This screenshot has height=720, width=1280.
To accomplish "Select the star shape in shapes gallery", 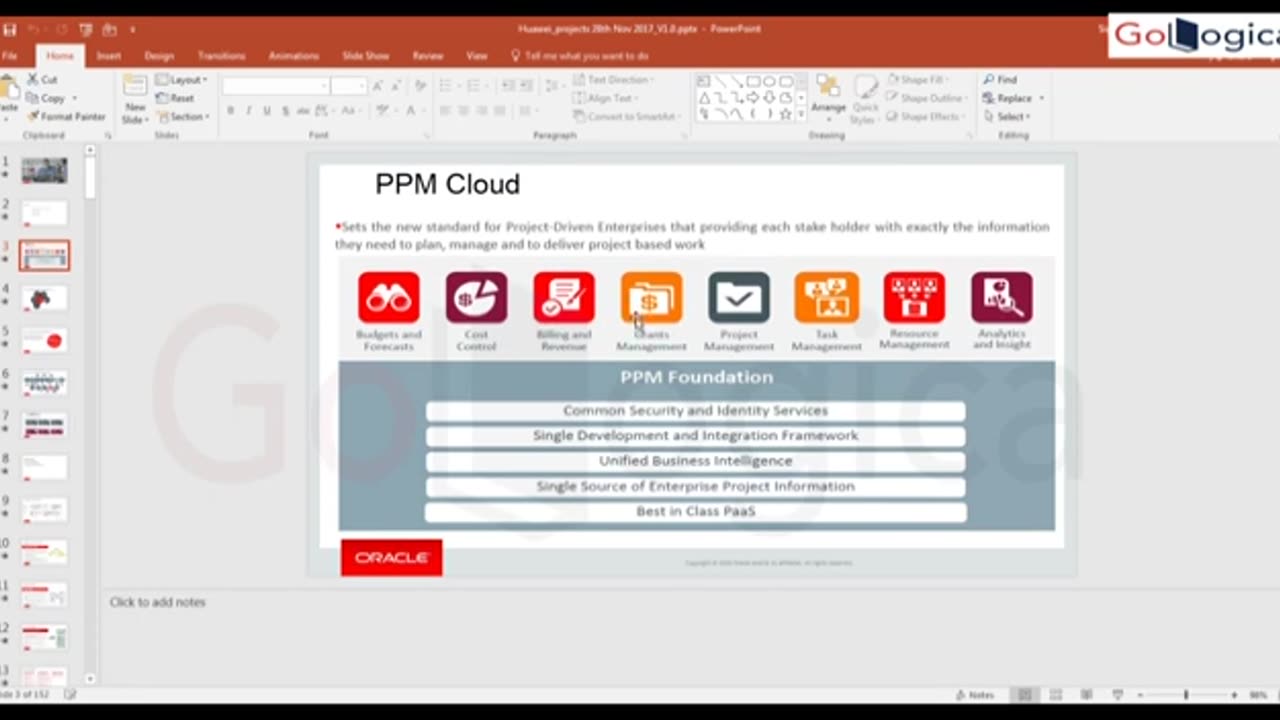I will (785, 114).
